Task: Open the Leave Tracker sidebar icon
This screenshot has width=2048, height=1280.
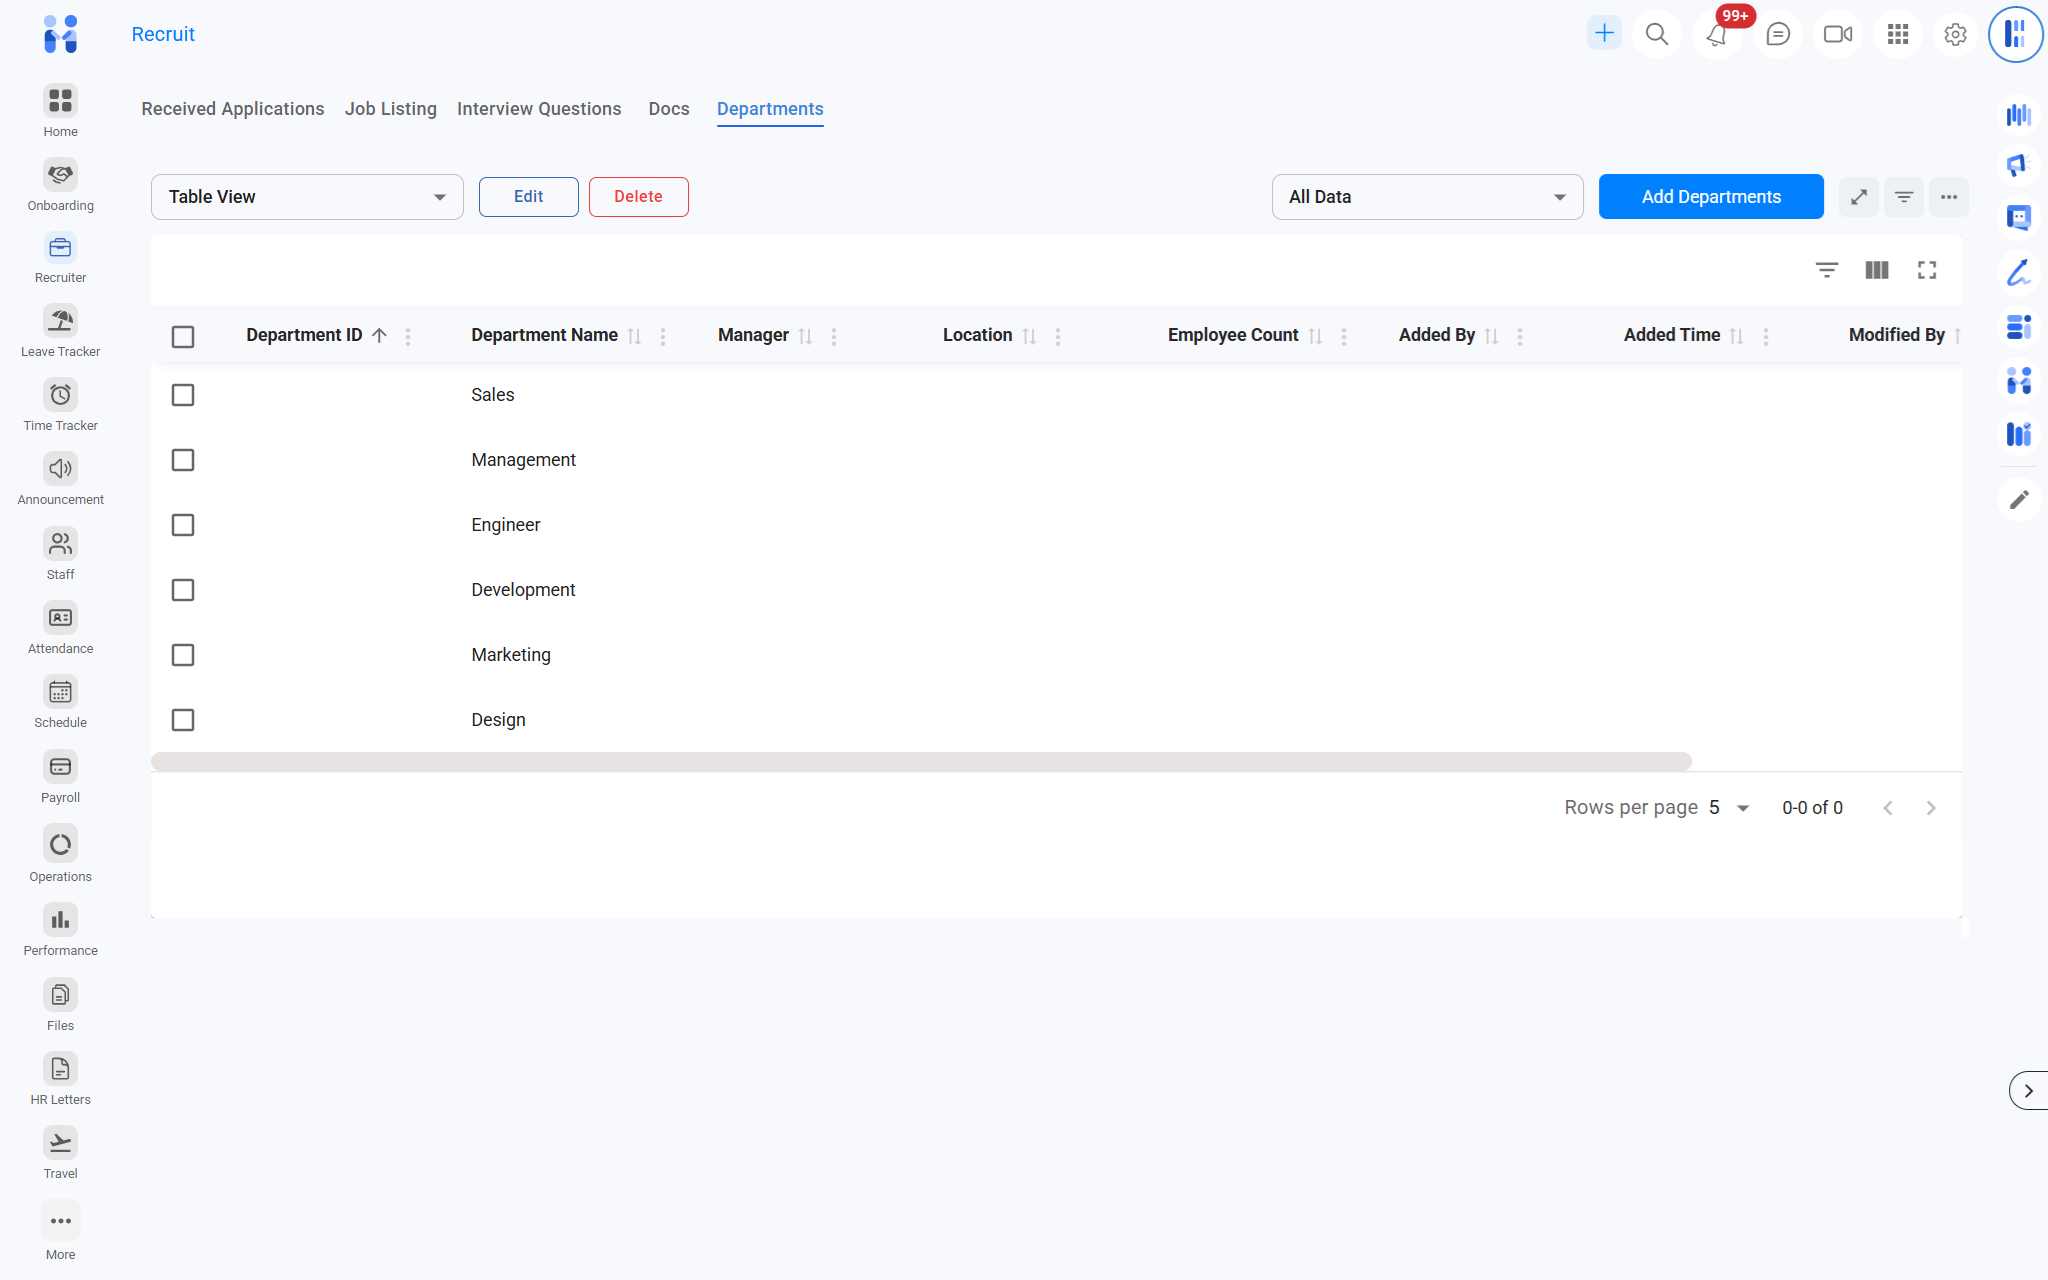Action: (60, 321)
